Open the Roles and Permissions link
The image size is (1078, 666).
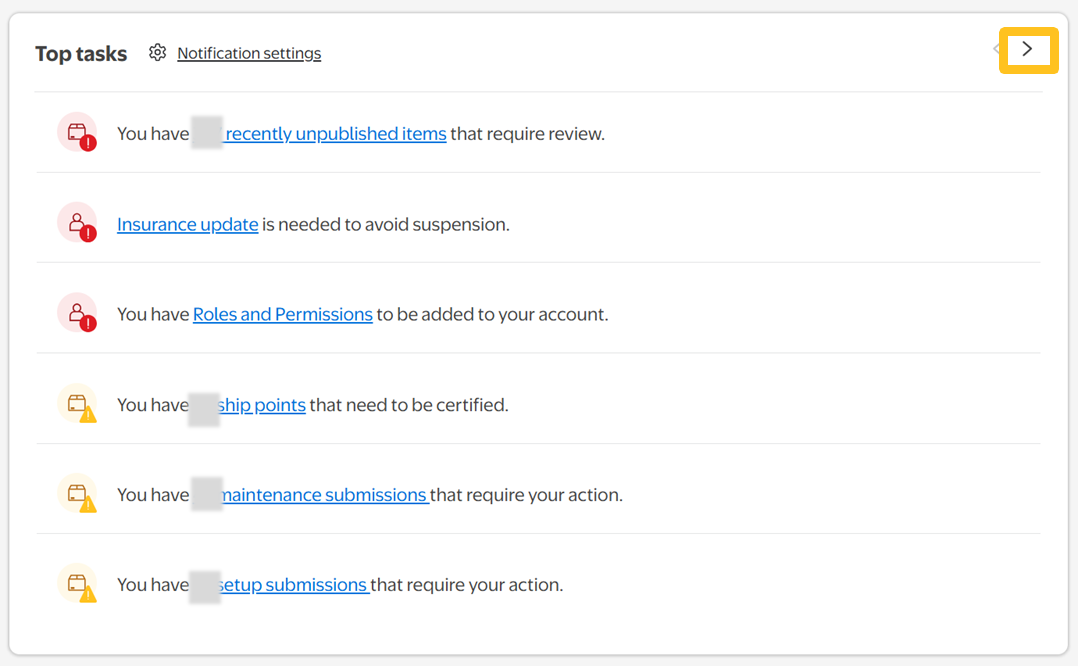[x=283, y=314]
